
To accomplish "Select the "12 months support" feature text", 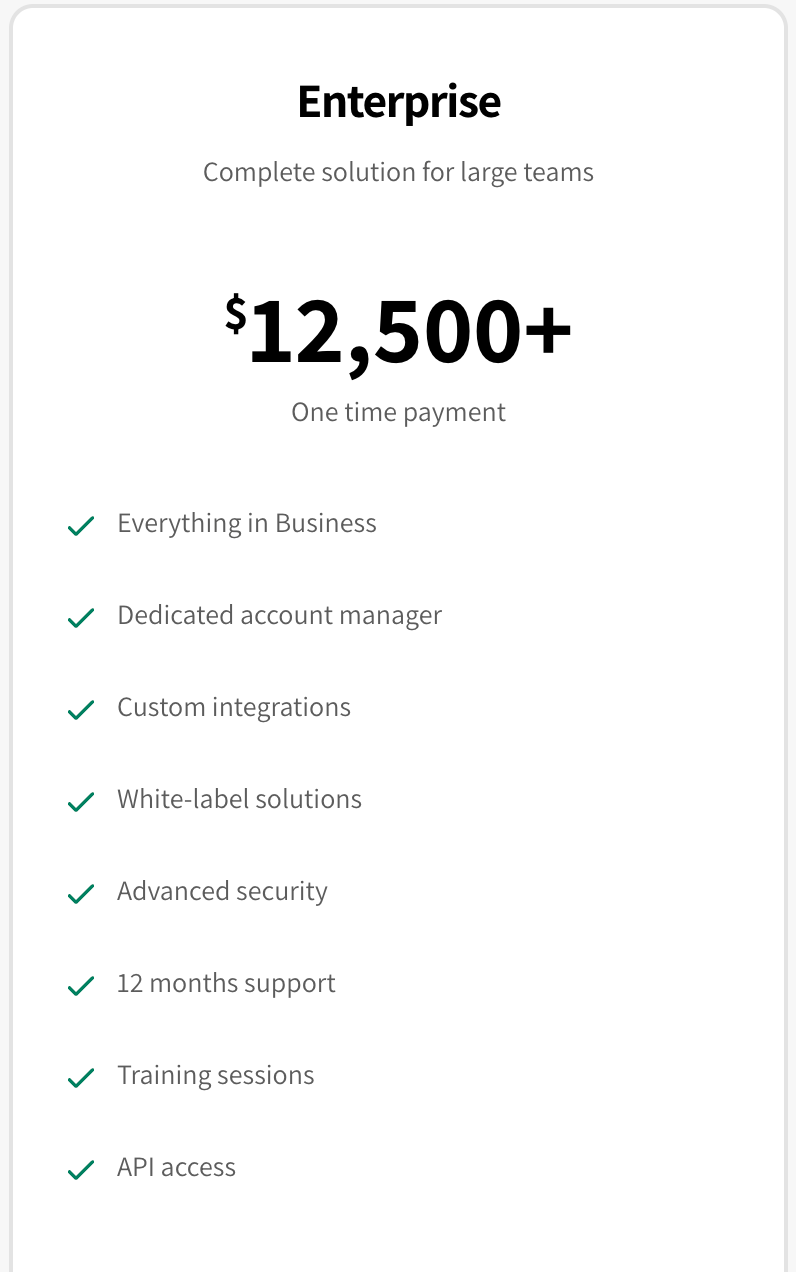I will click(226, 984).
